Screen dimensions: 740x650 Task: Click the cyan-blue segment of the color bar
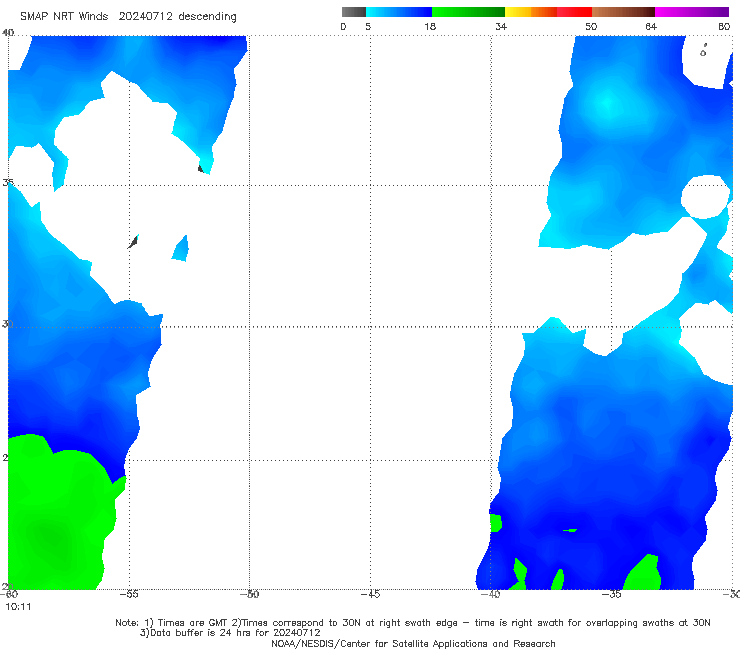pyautogui.click(x=399, y=12)
